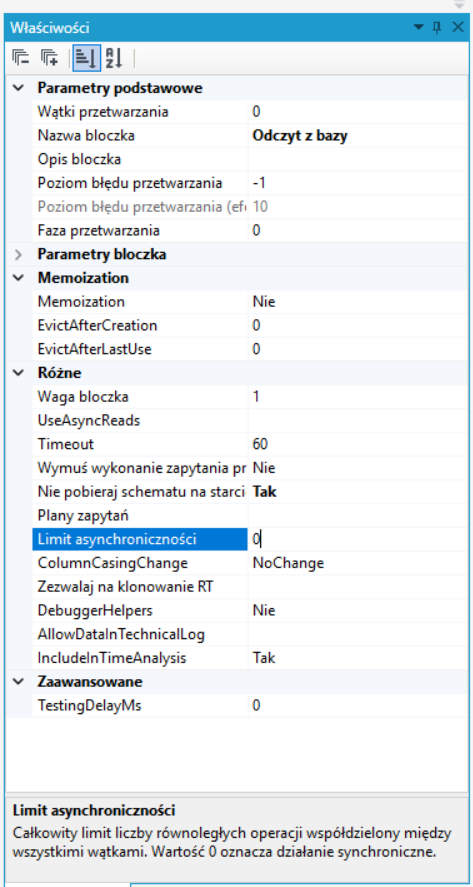Change the DebuggerHelpers value 'Nie'

point(357,611)
